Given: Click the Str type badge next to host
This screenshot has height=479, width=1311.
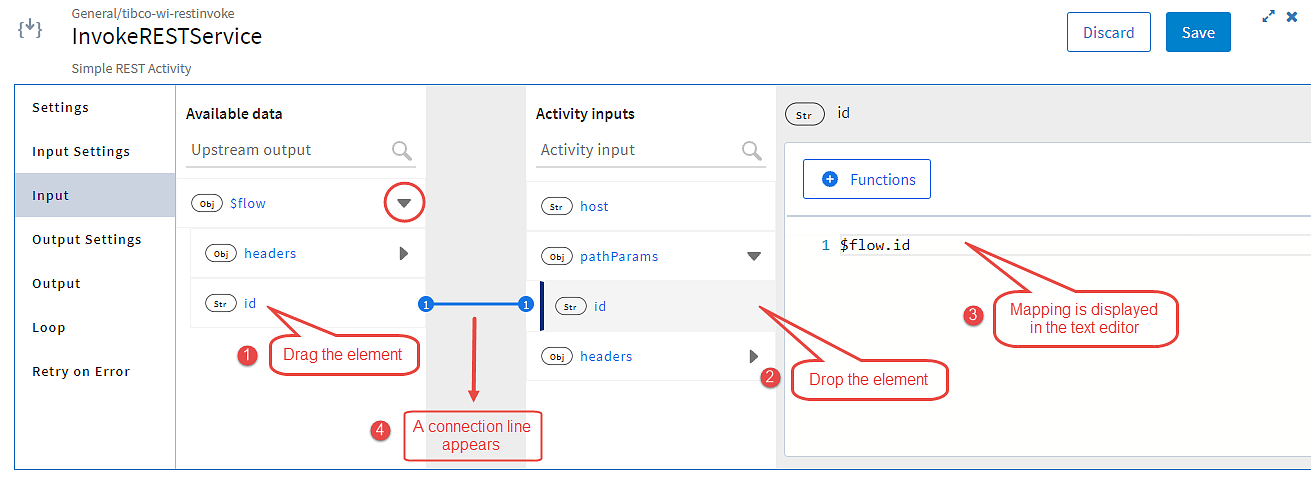Looking at the screenshot, I should [x=556, y=206].
